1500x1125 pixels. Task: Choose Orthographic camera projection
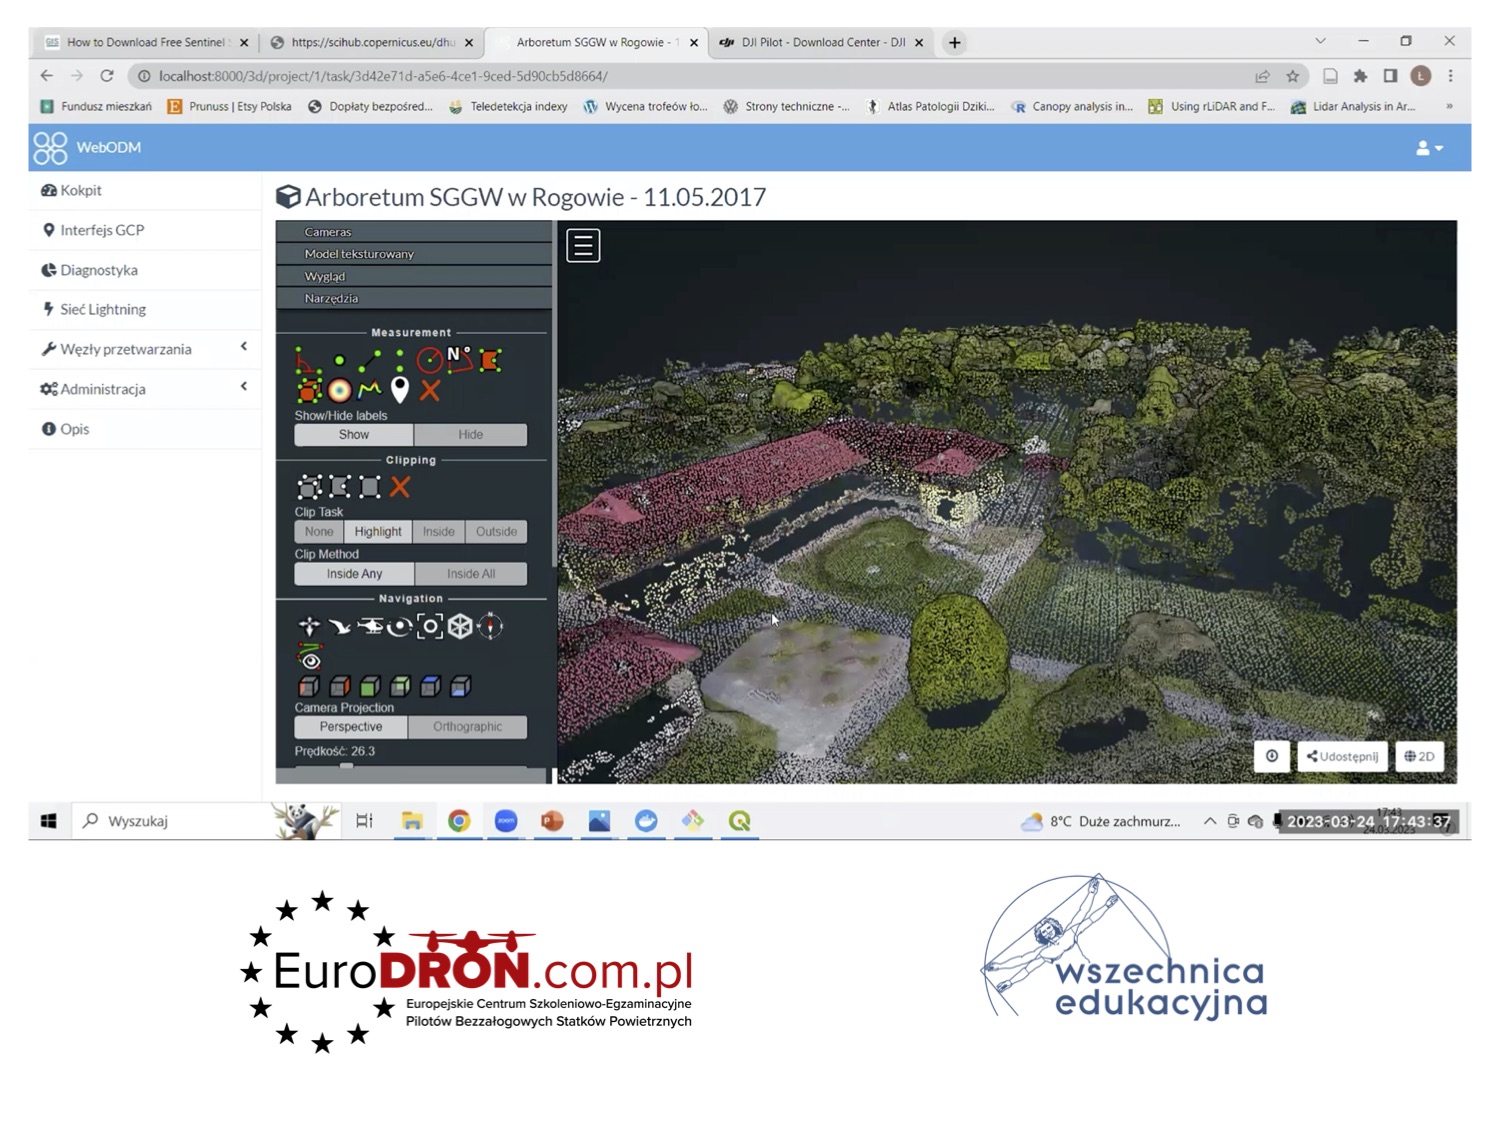click(x=467, y=727)
